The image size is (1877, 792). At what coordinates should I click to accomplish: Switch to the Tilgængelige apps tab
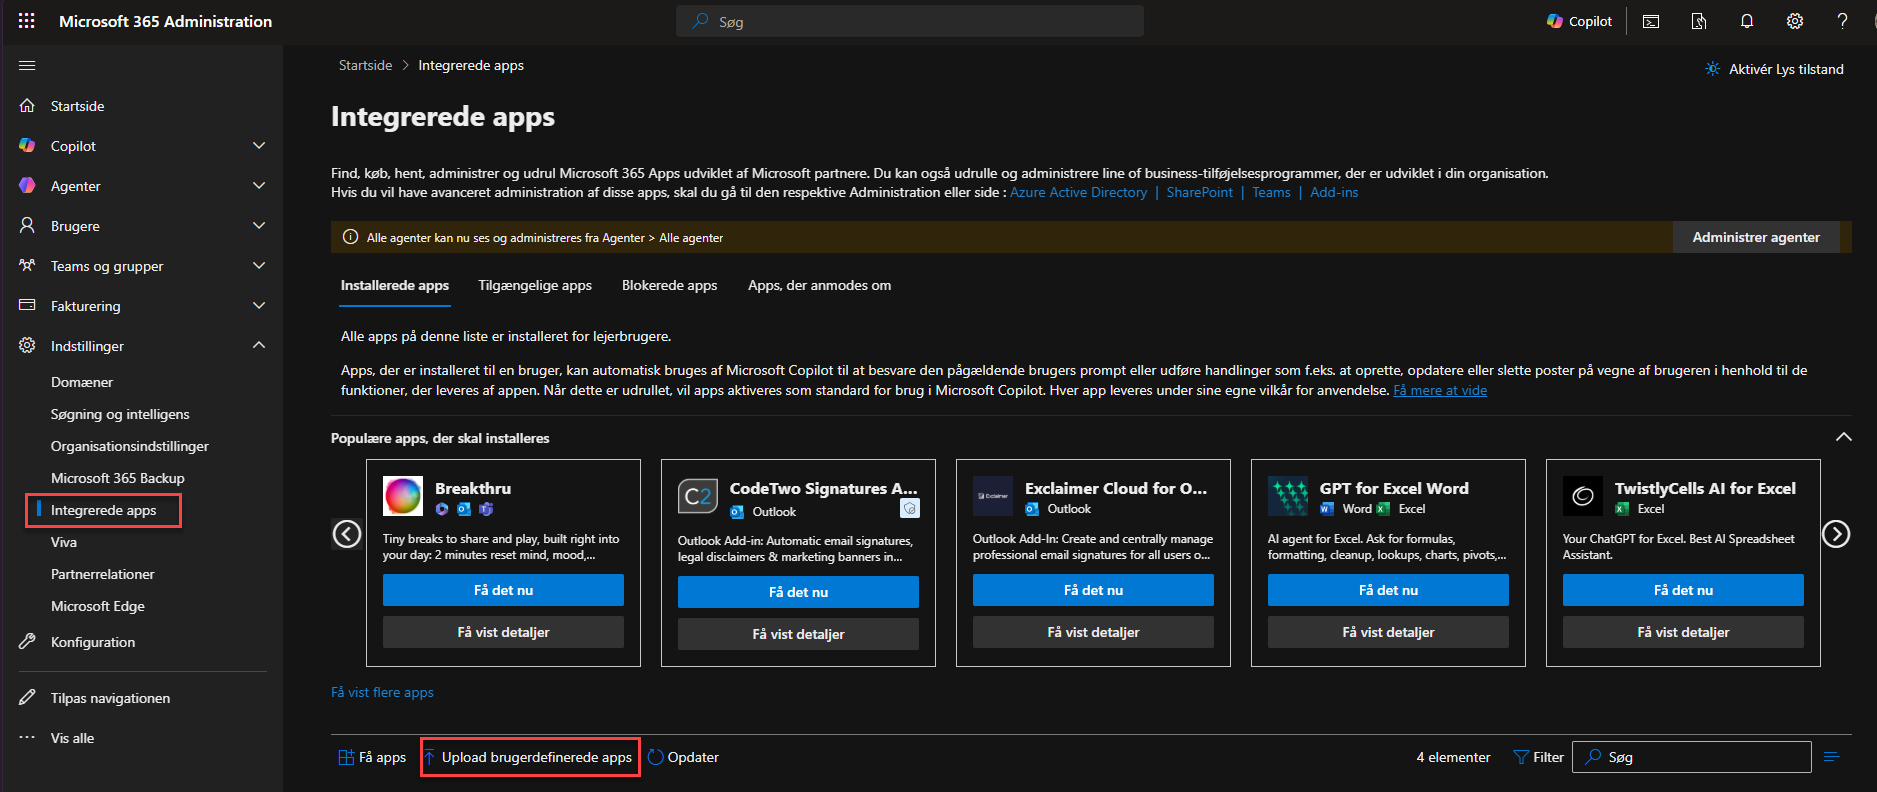tap(535, 285)
